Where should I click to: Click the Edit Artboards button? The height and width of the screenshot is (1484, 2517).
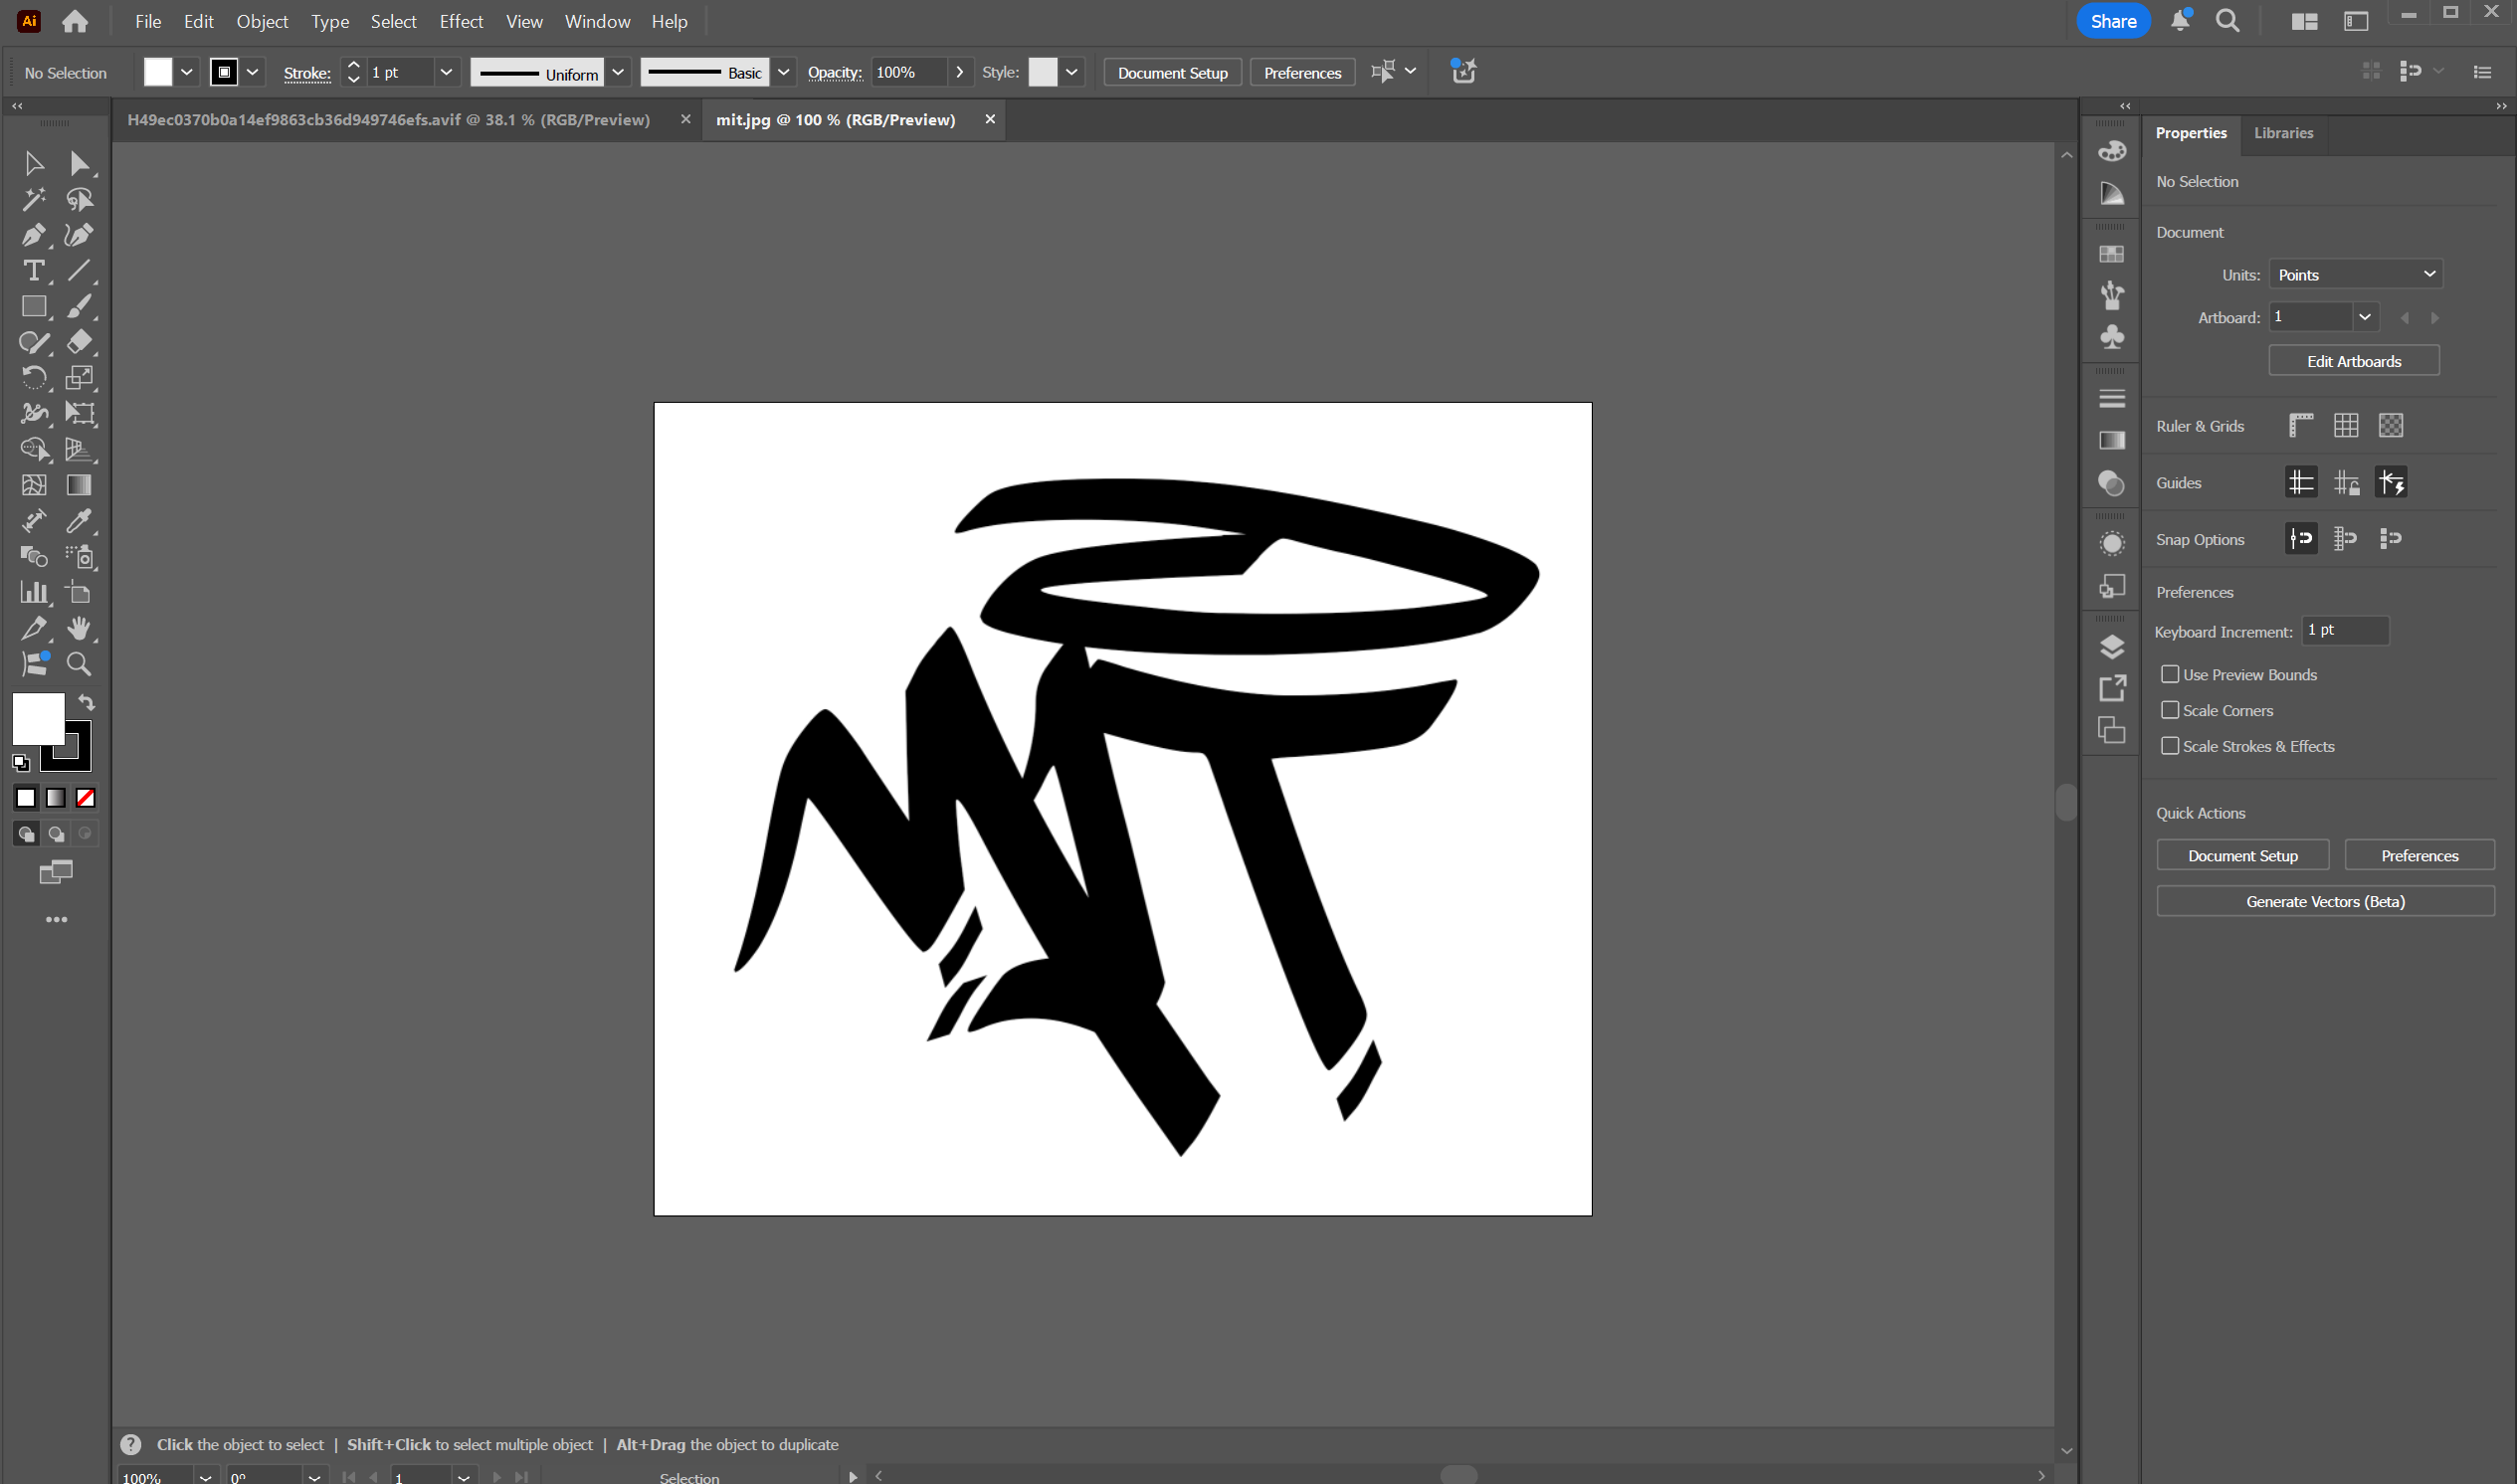tap(2353, 362)
